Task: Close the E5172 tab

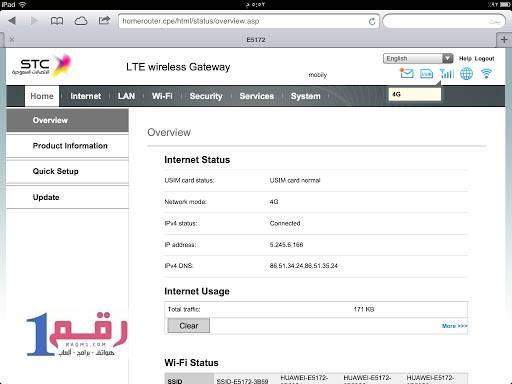Action: coord(12,40)
